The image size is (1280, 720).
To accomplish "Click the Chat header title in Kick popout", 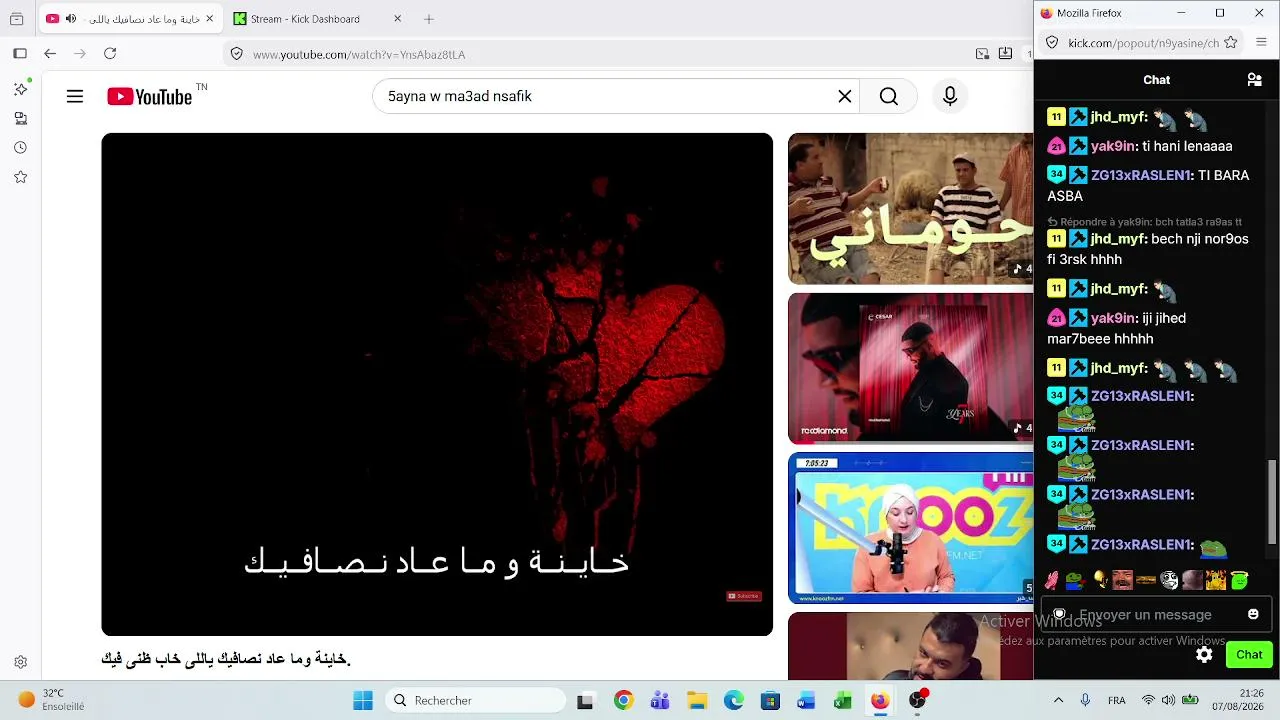I will [1156, 80].
